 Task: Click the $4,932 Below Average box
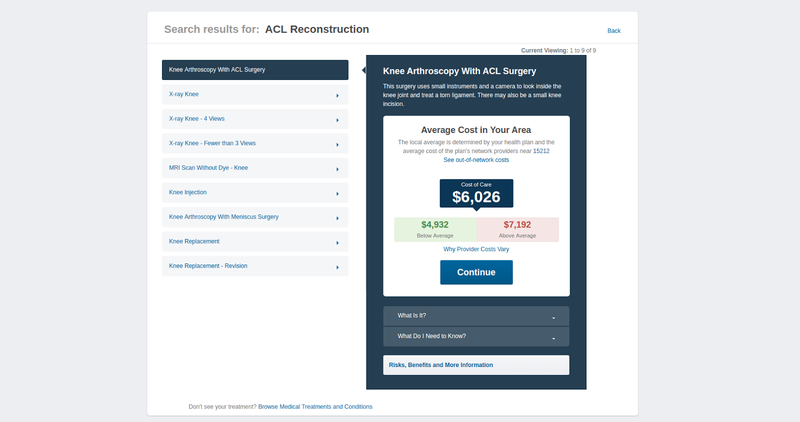(435, 230)
